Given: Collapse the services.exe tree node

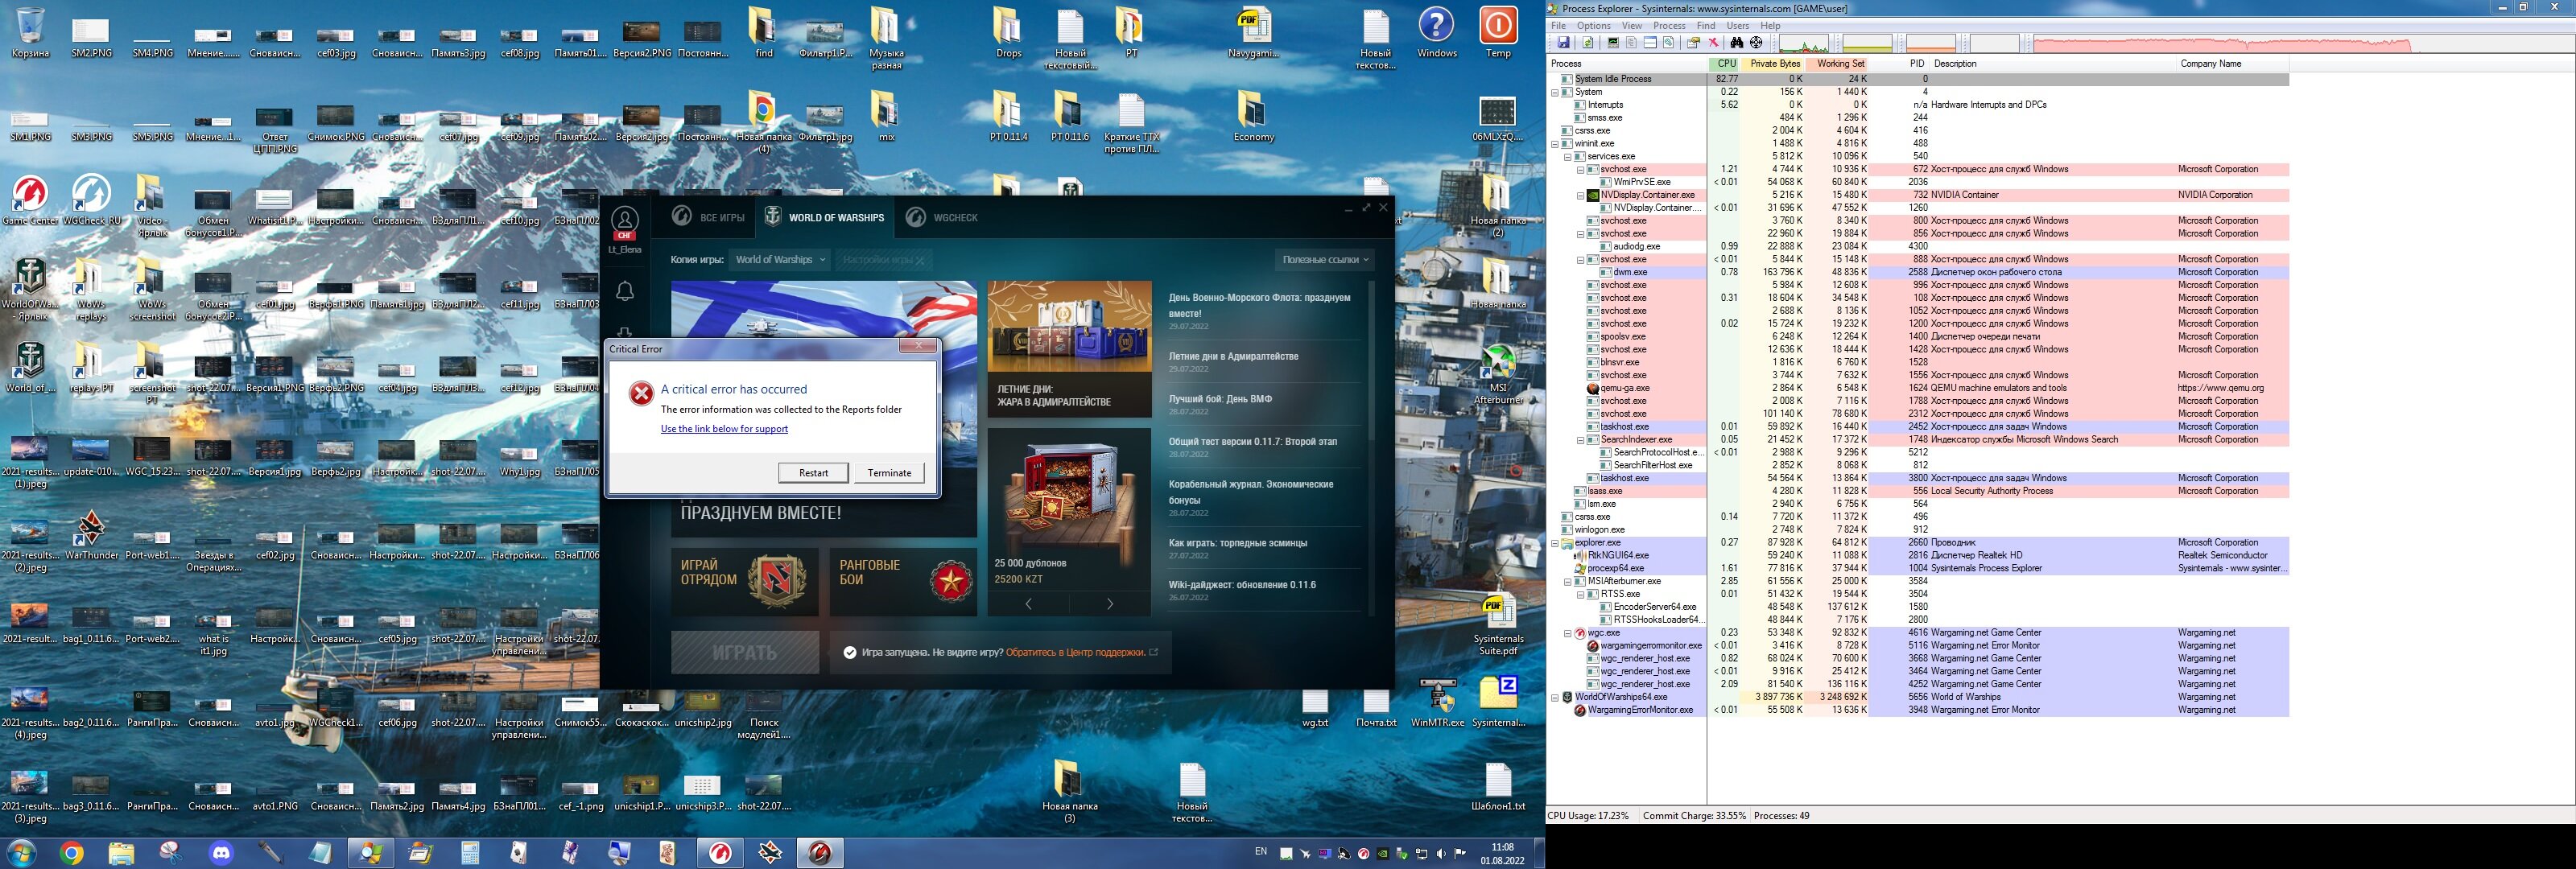Looking at the screenshot, I should tap(1568, 156).
